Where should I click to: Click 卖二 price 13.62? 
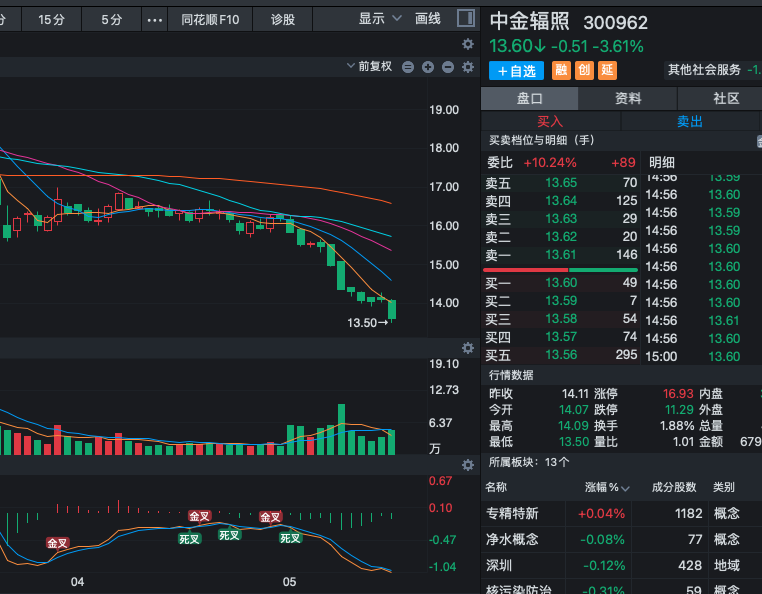pos(561,237)
